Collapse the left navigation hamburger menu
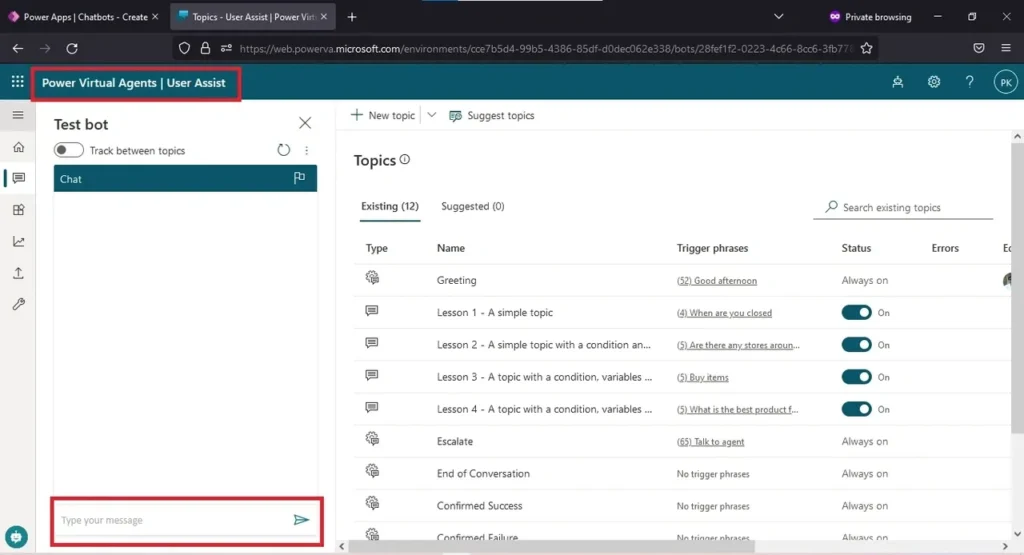Screen dimensions: 1024x555 (18, 115)
